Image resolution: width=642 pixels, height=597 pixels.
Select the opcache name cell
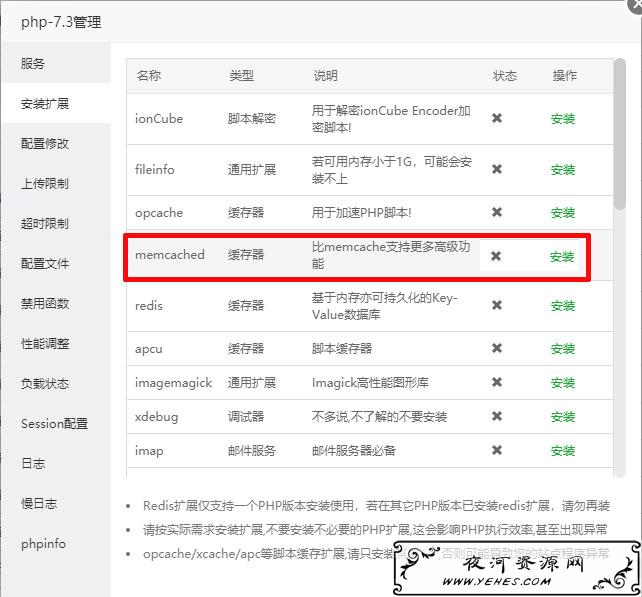(159, 213)
